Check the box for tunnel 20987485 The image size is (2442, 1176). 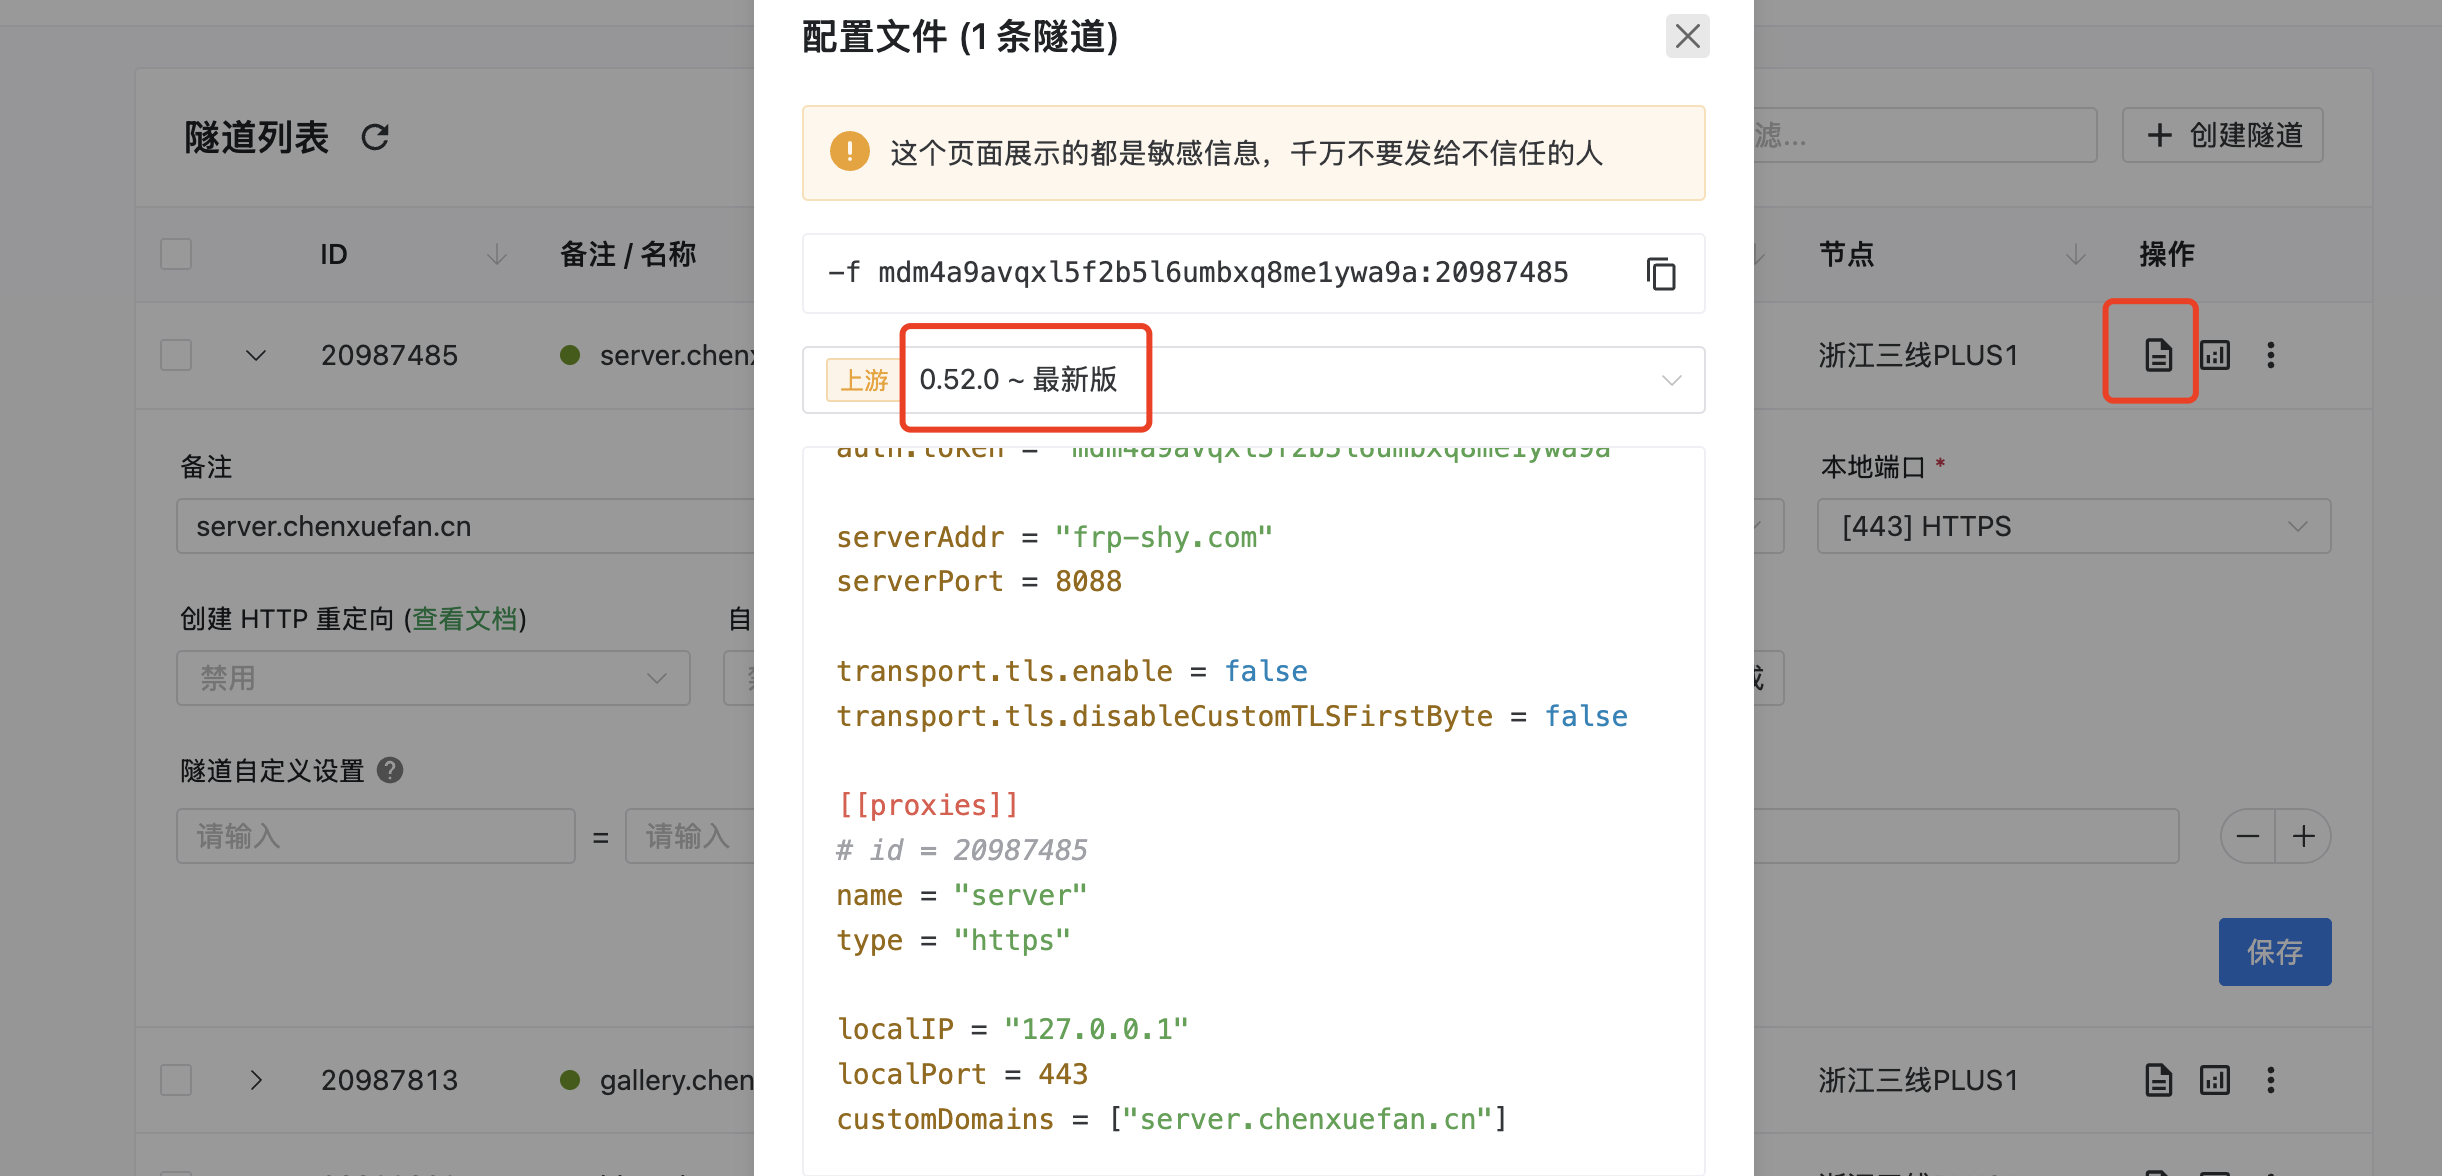[x=176, y=355]
